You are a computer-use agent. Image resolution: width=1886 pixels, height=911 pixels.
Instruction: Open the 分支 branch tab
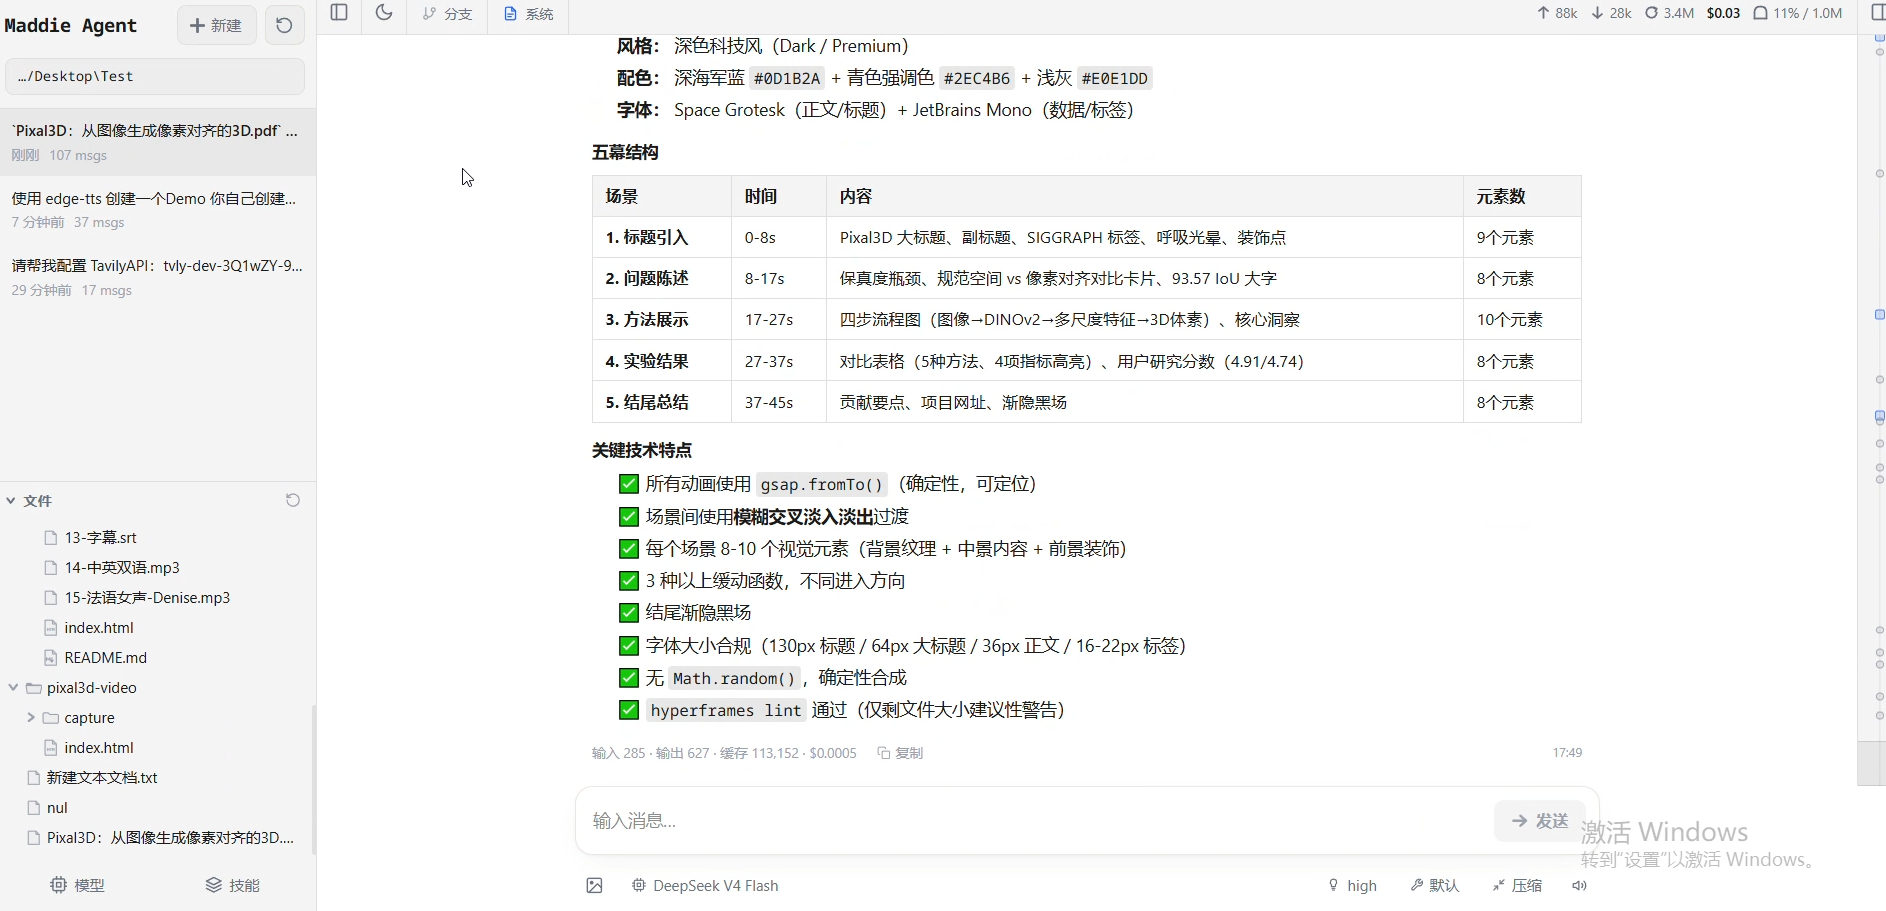[x=447, y=14]
